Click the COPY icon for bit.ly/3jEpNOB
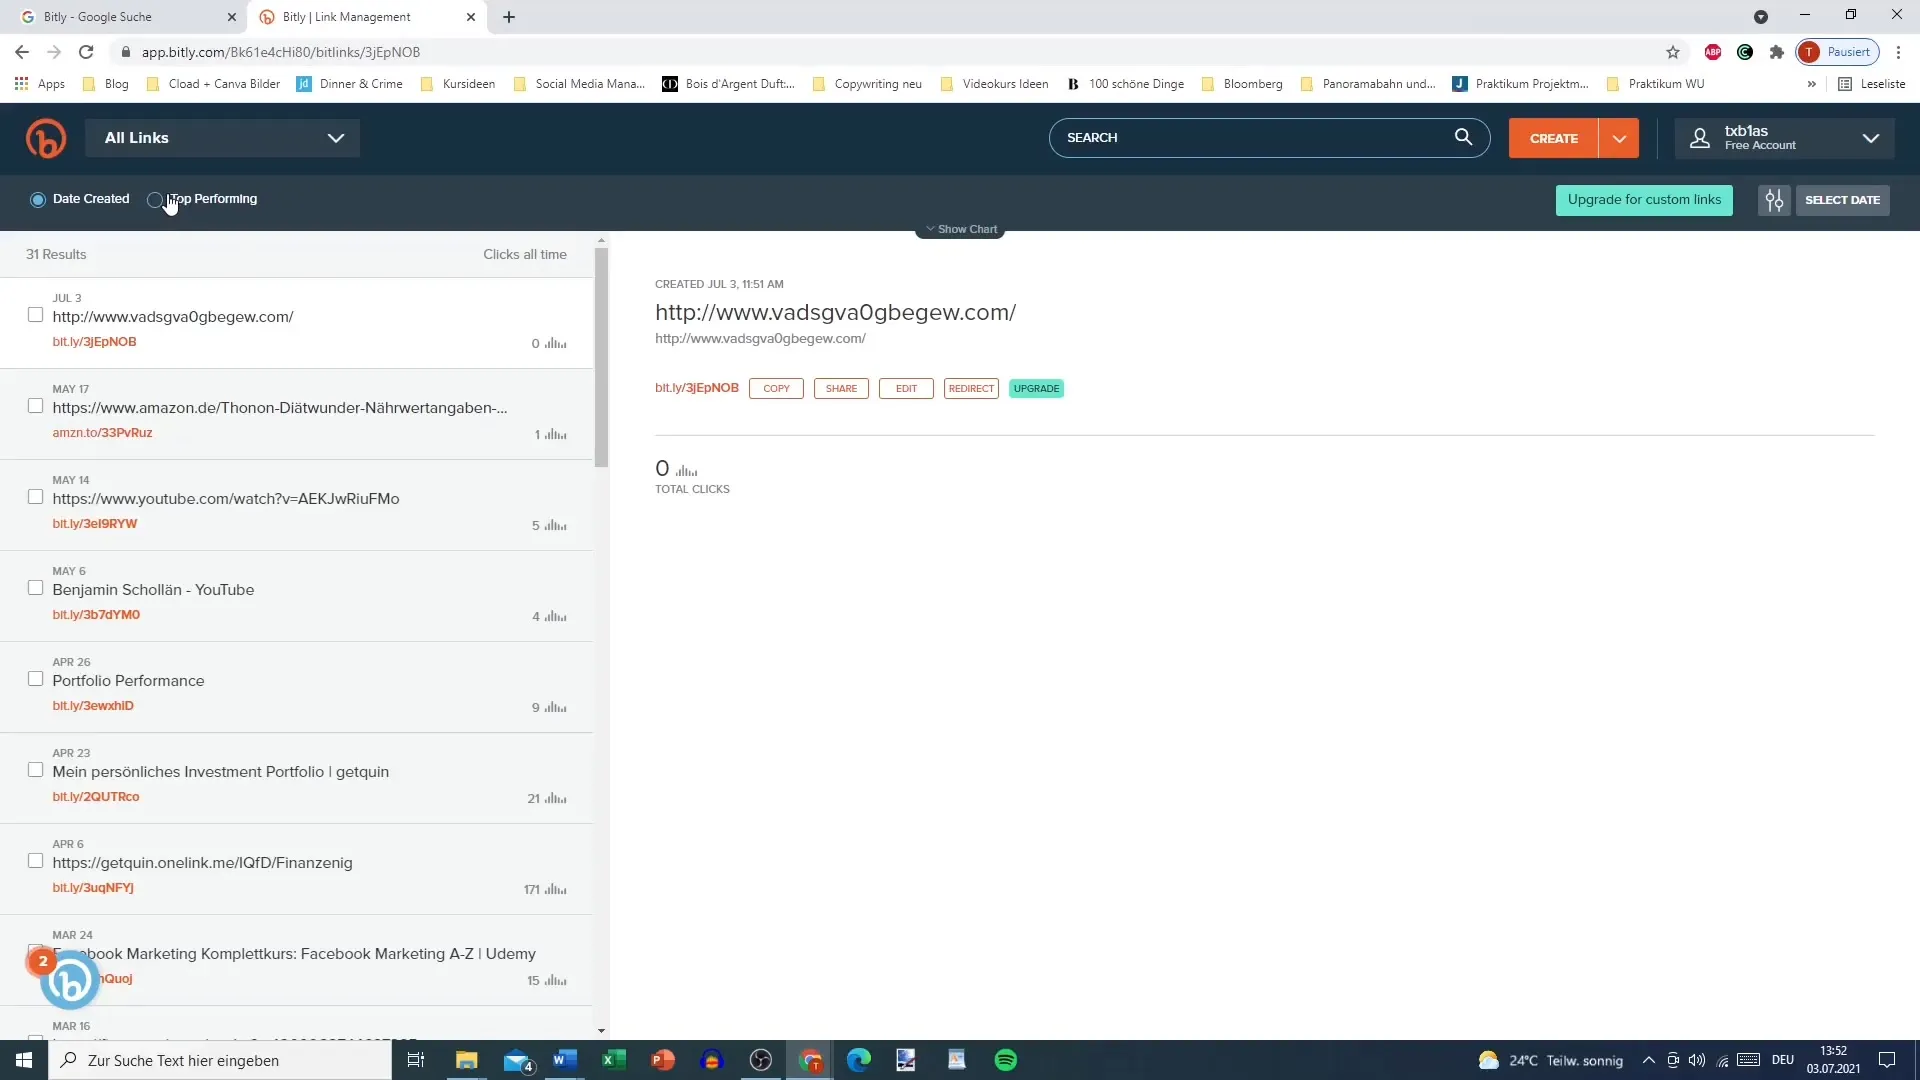The height and width of the screenshot is (1080, 1920). 775,388
